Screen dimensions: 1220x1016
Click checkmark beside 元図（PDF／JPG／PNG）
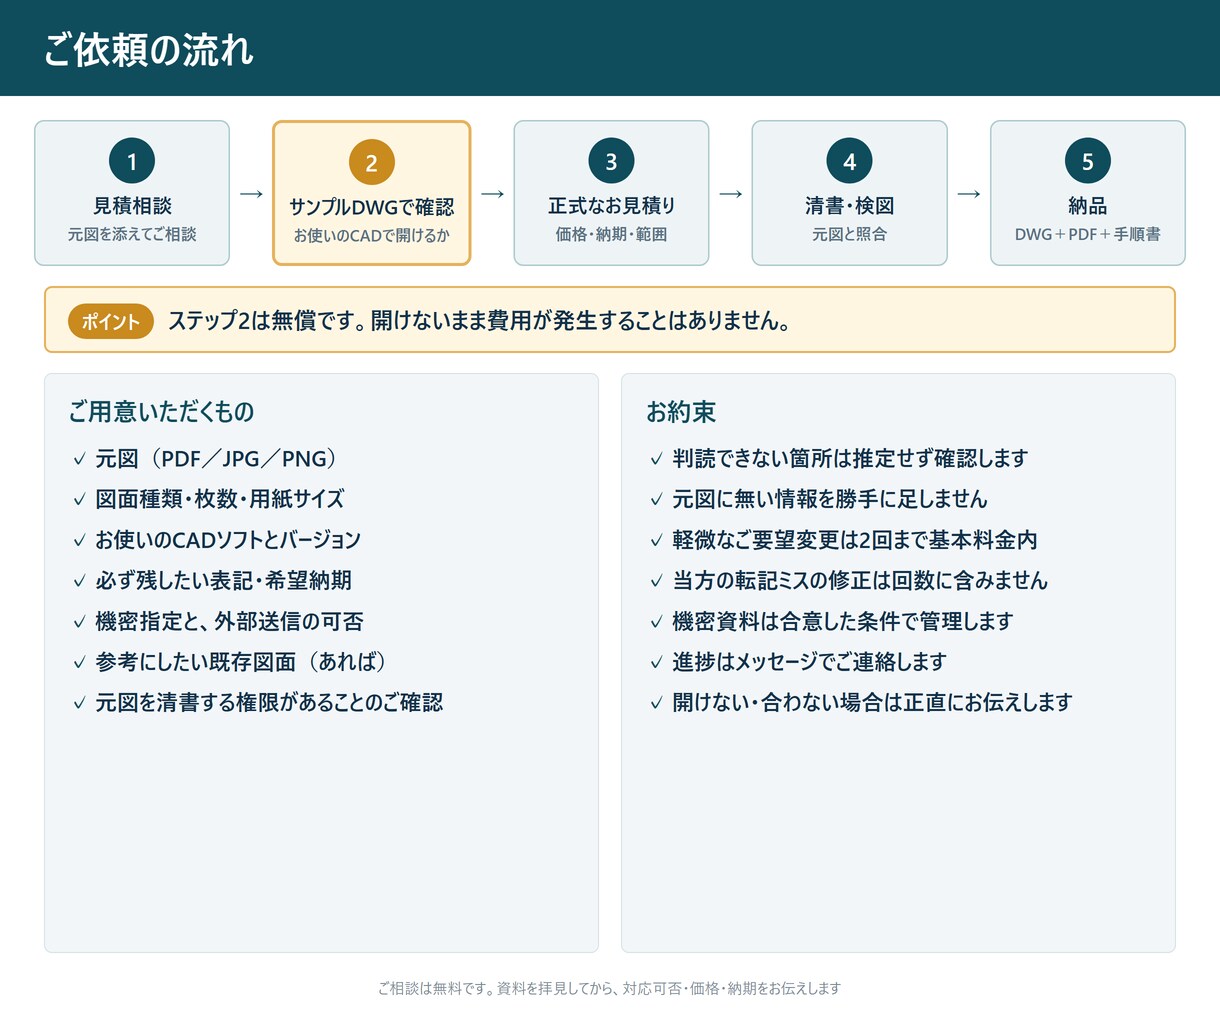tap(79, 459)
